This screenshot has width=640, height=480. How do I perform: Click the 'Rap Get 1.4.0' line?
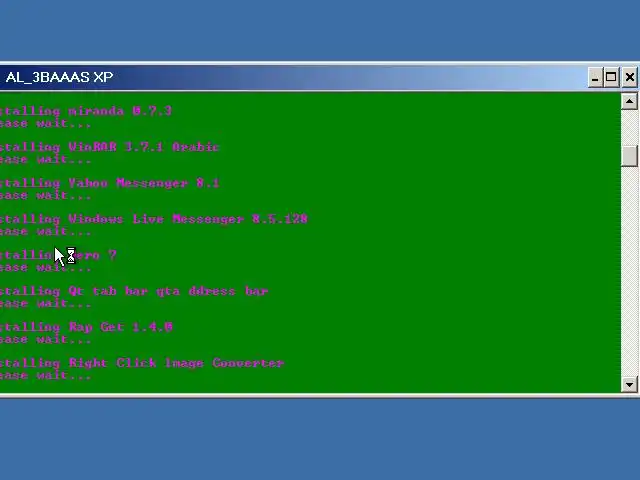[86, 327]
